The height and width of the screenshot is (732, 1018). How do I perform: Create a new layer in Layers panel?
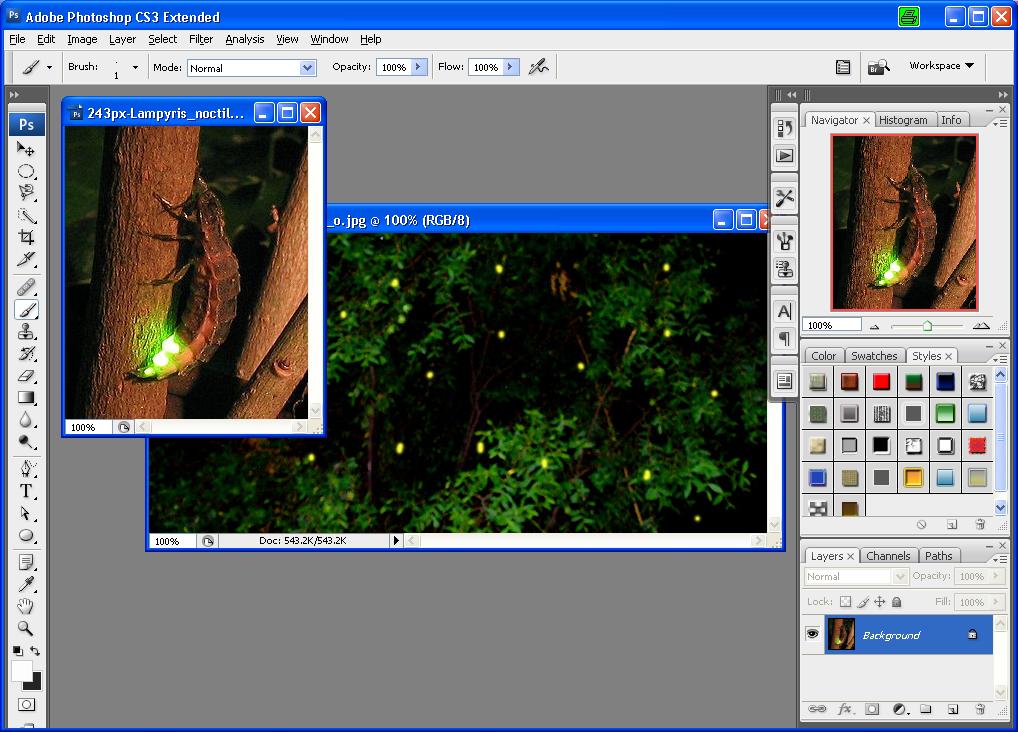click(953, 709)
